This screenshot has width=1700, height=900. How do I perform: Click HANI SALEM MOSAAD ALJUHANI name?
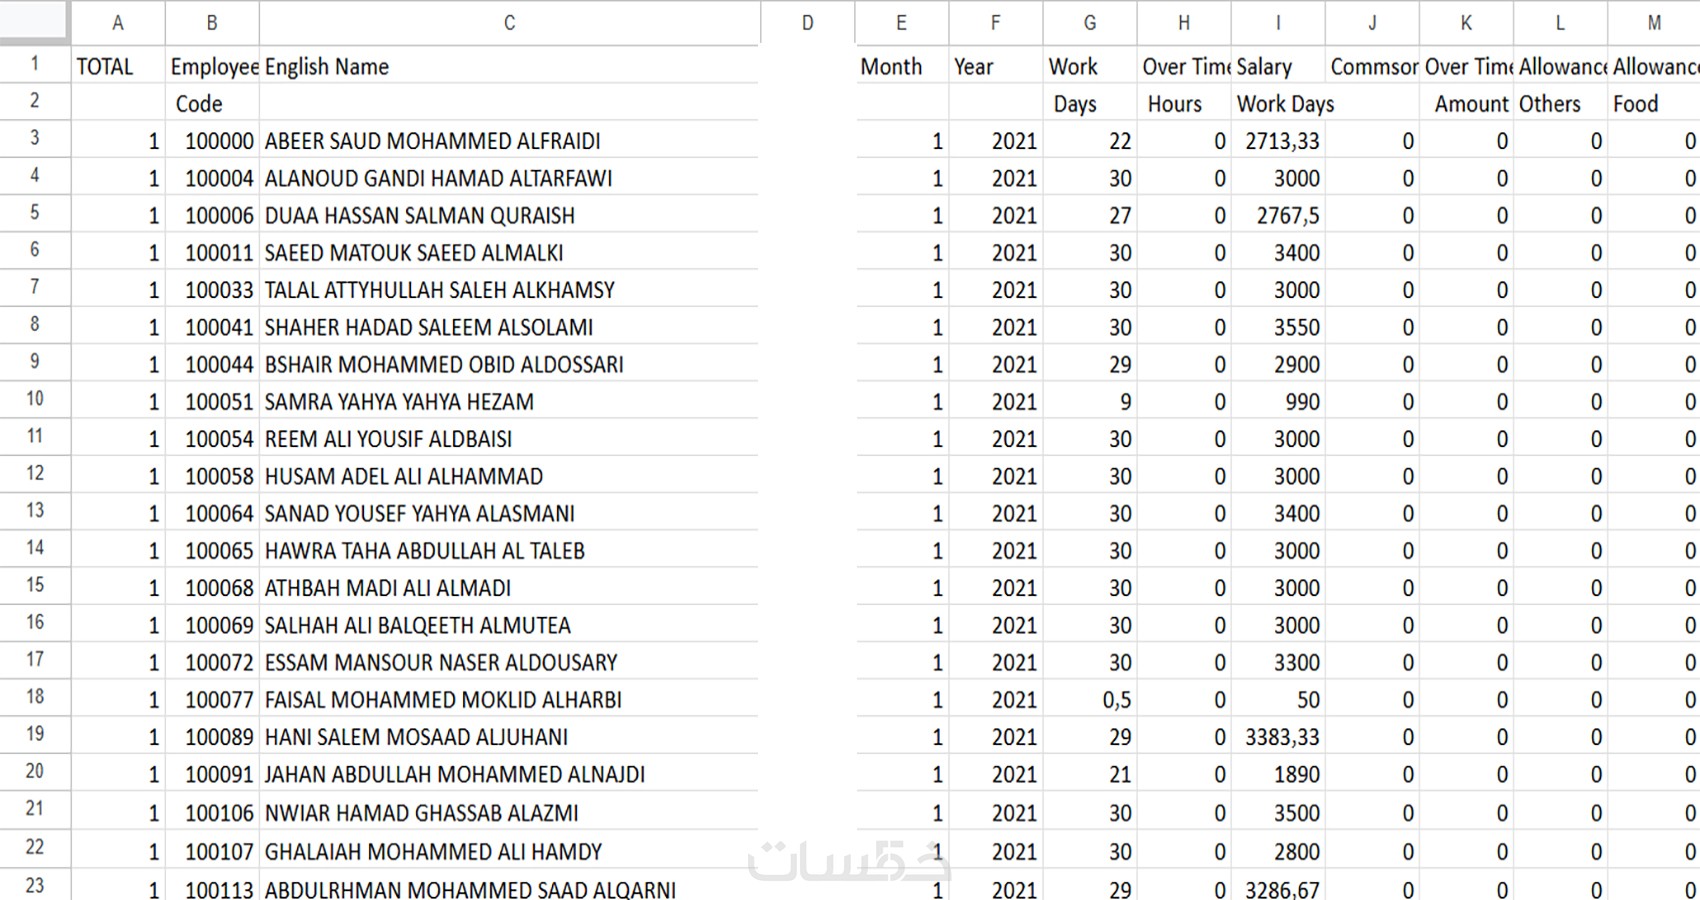(x=416, y=737)
